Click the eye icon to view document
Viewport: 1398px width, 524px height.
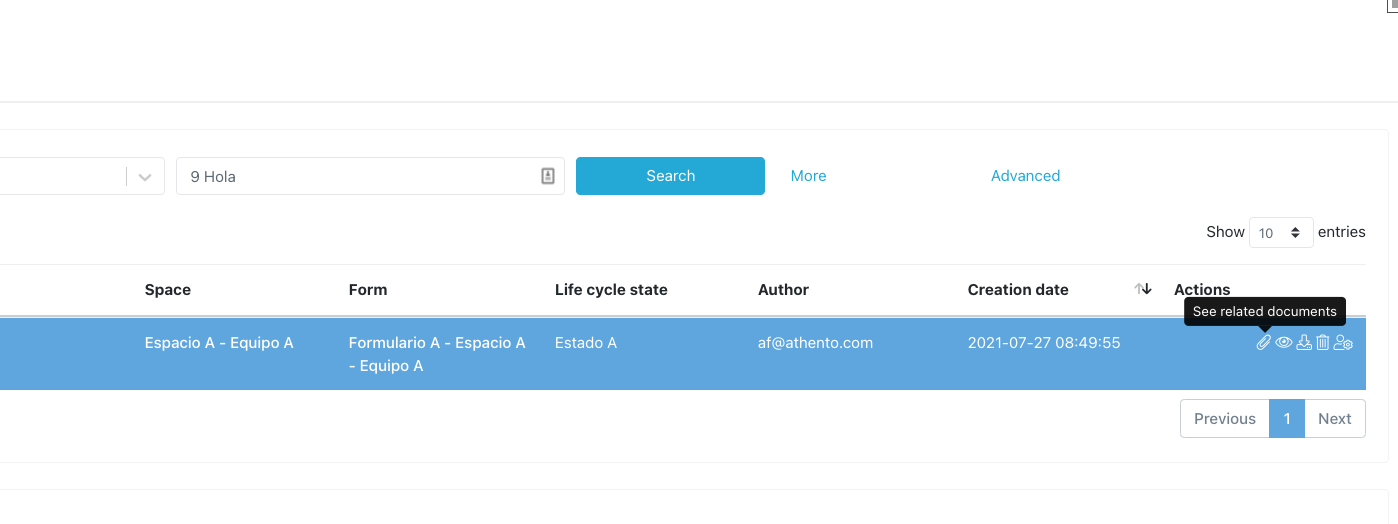(x=1284, y=343)
